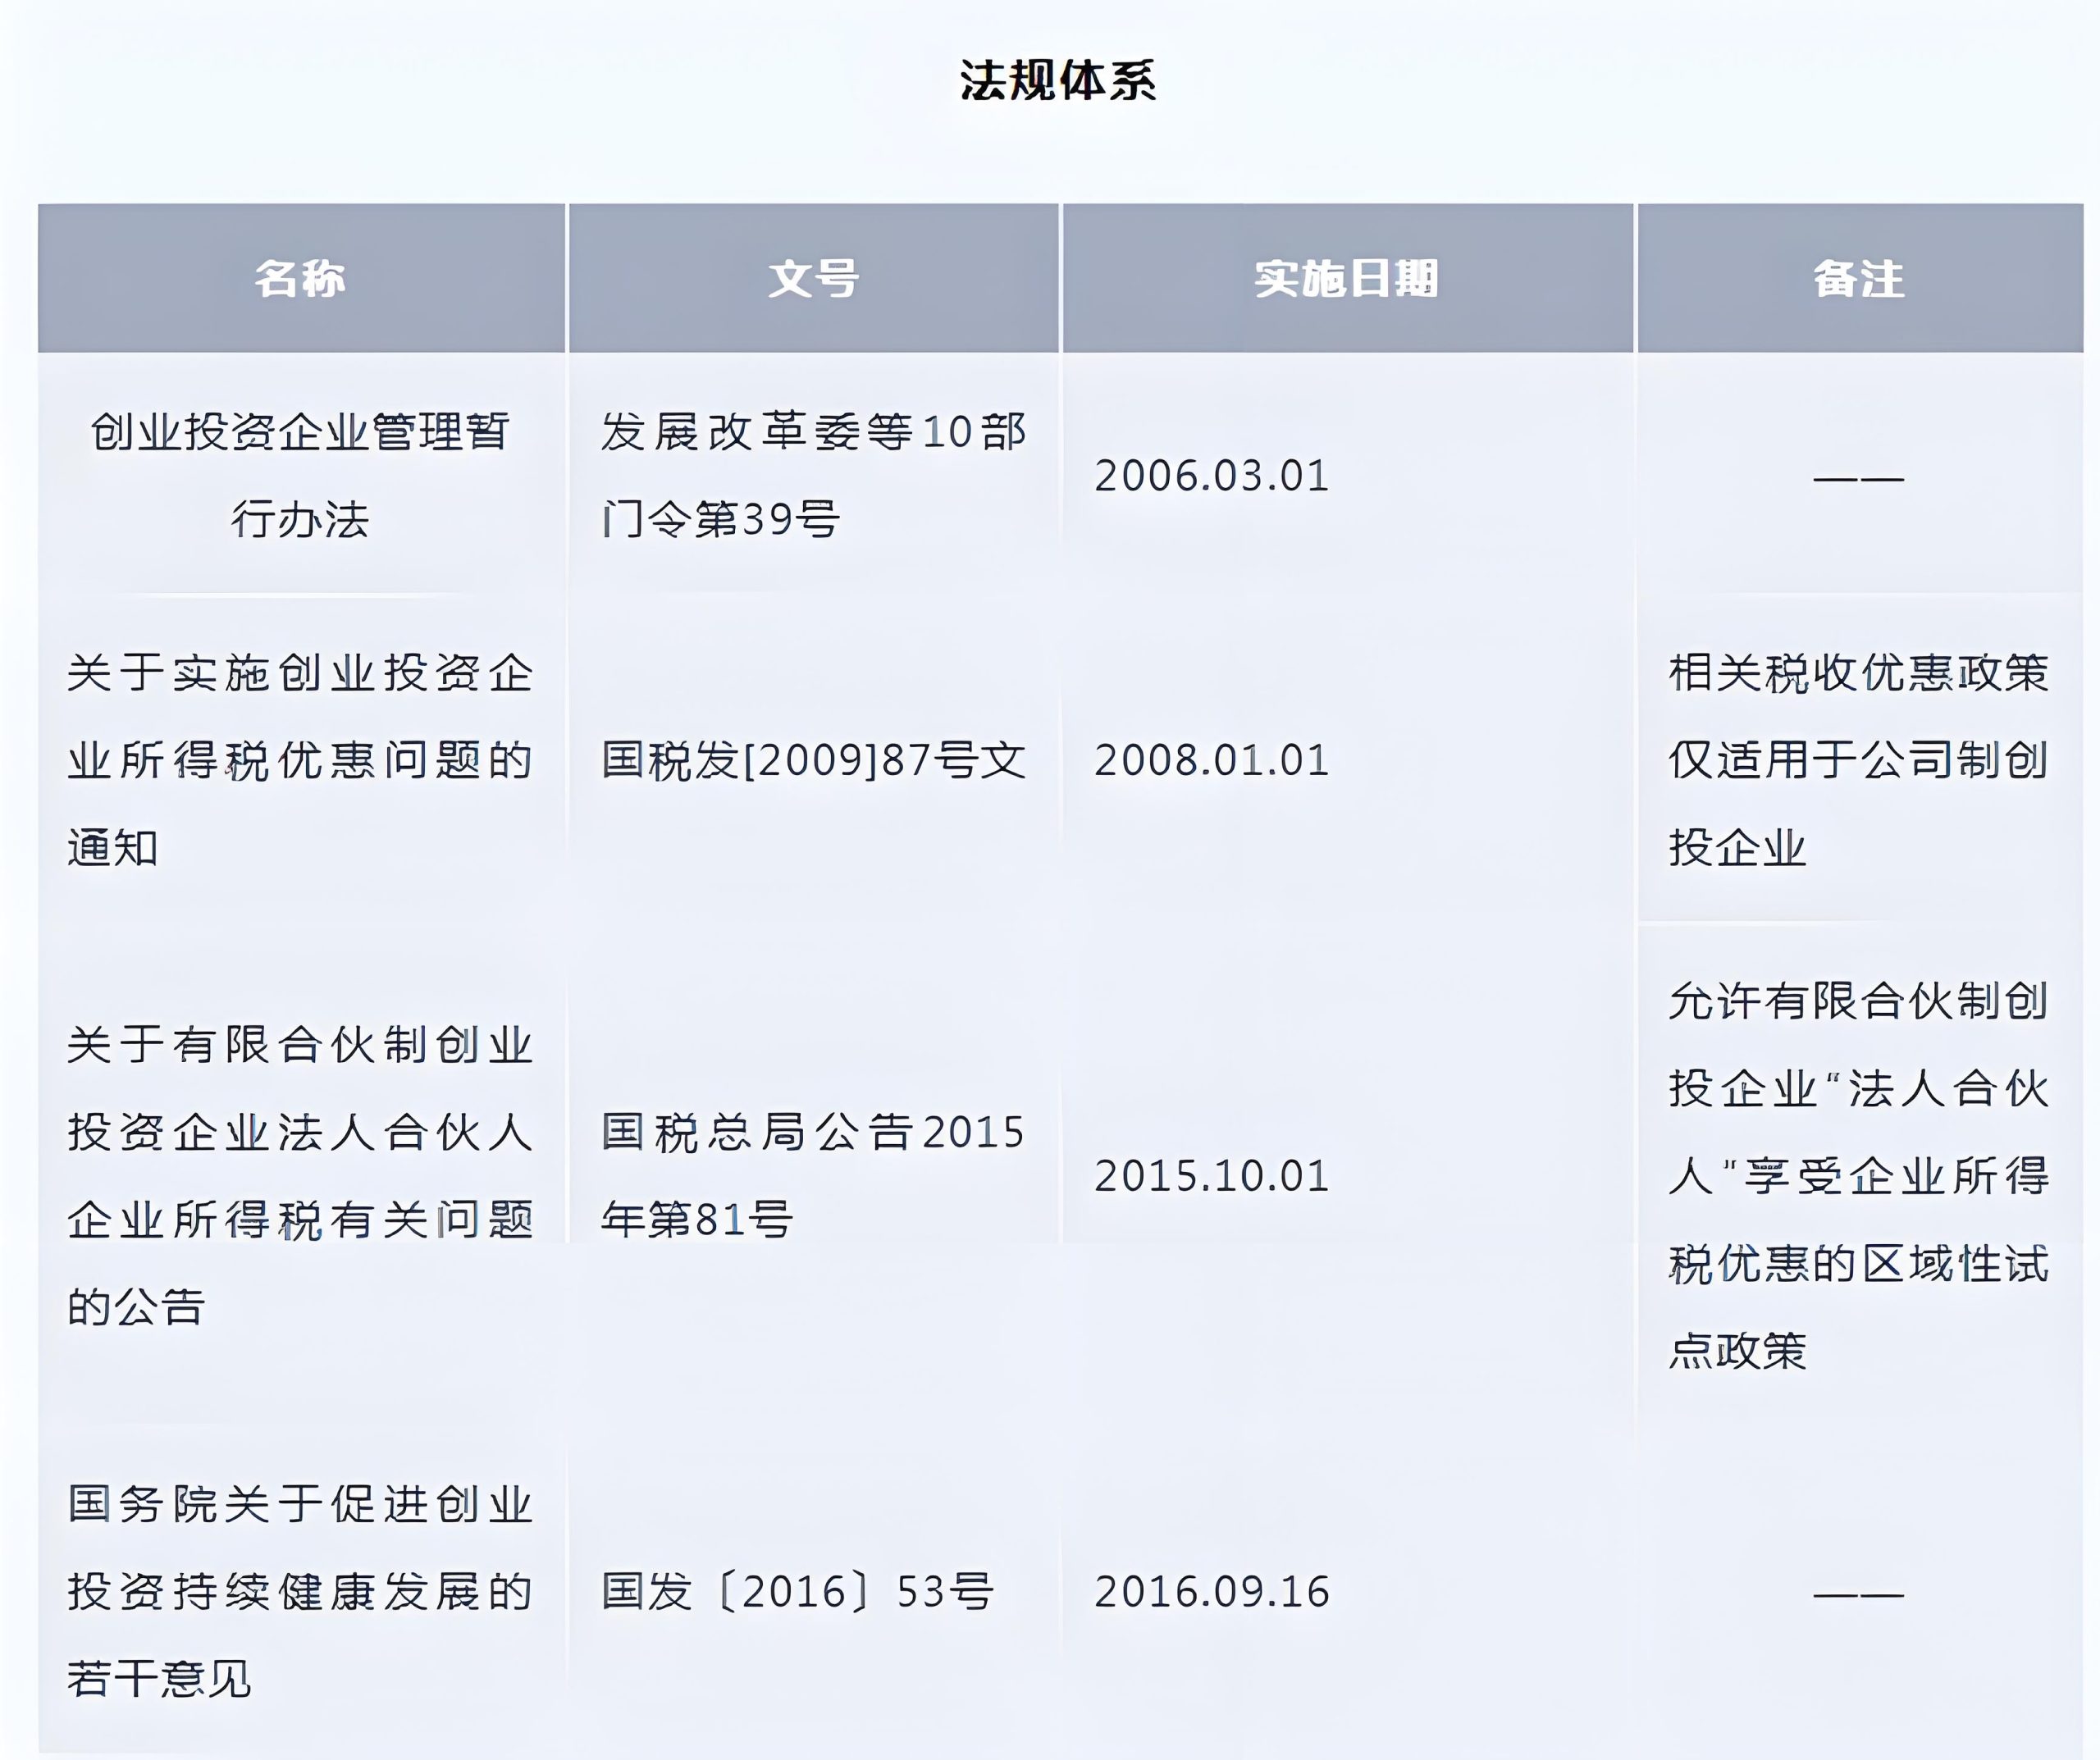Click the dash in first row remarks

click(x=1858, y=478)
